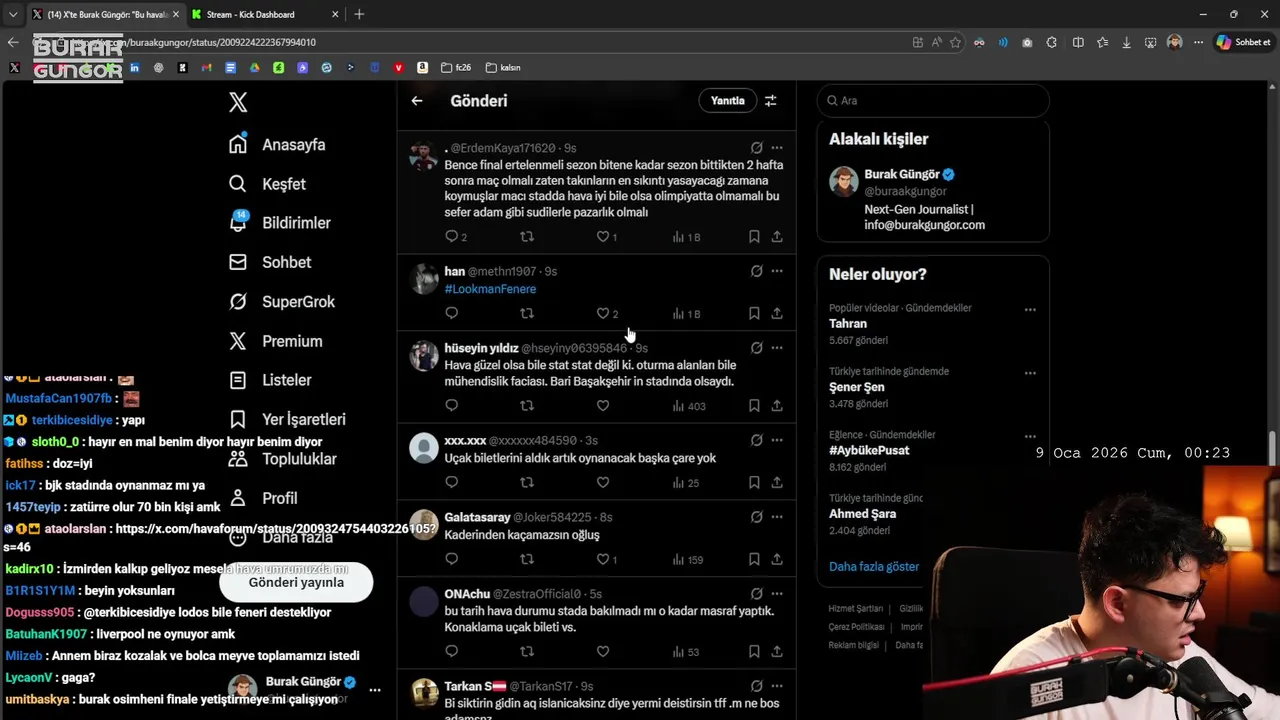Open Burak Güngör's profile in Alakalı kişiler

pos(933,199)
